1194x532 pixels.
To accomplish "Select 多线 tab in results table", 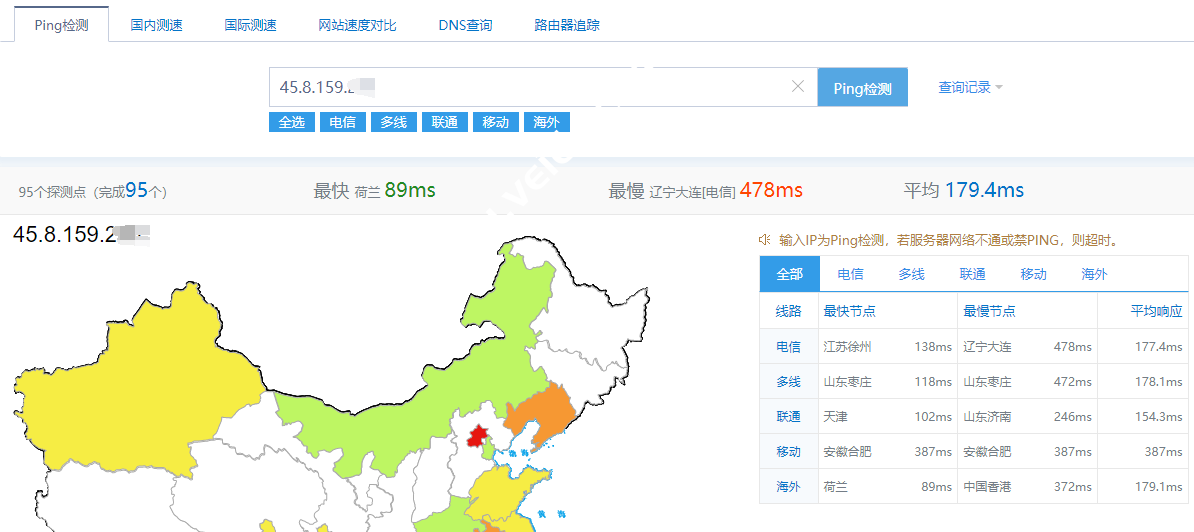I will pos(911,274).
